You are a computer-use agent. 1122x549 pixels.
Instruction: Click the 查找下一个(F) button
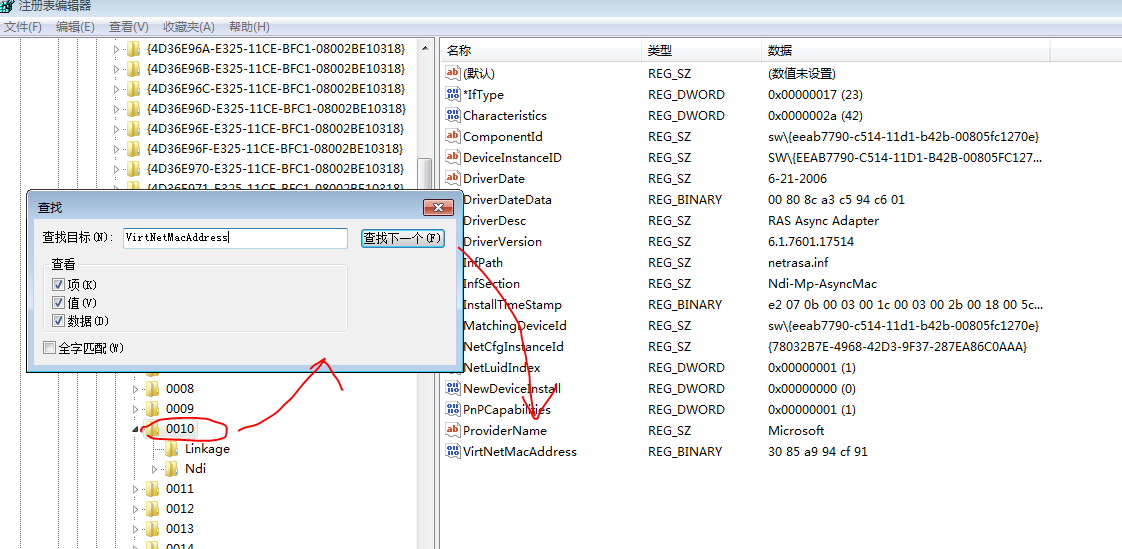402,238
